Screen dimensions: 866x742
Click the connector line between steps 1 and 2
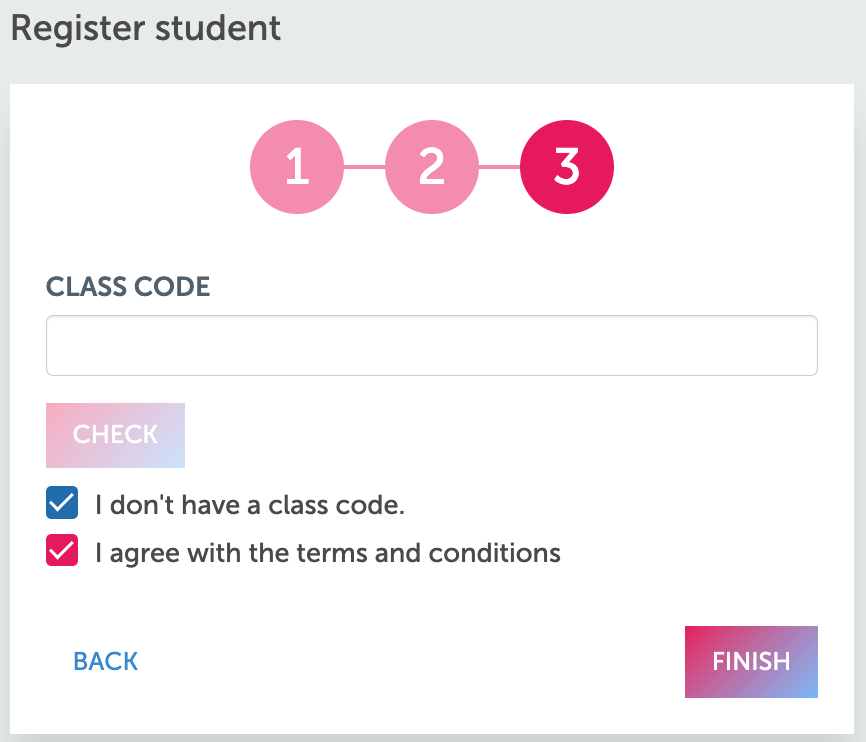364,167
